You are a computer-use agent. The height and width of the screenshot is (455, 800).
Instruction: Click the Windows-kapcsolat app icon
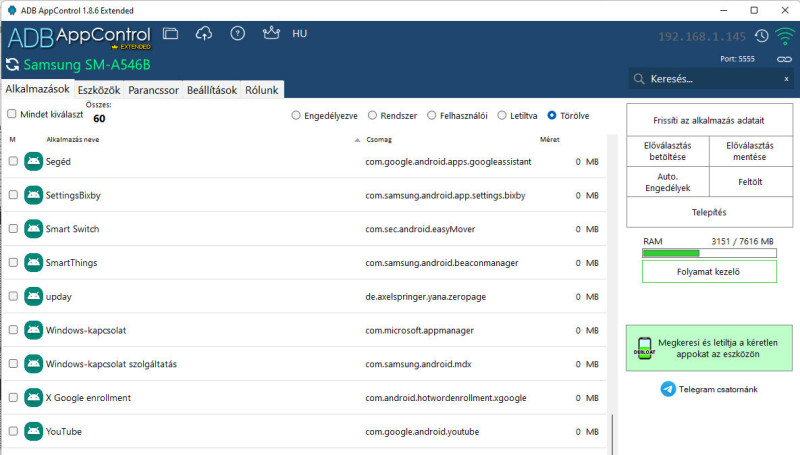tap(34, 330)
